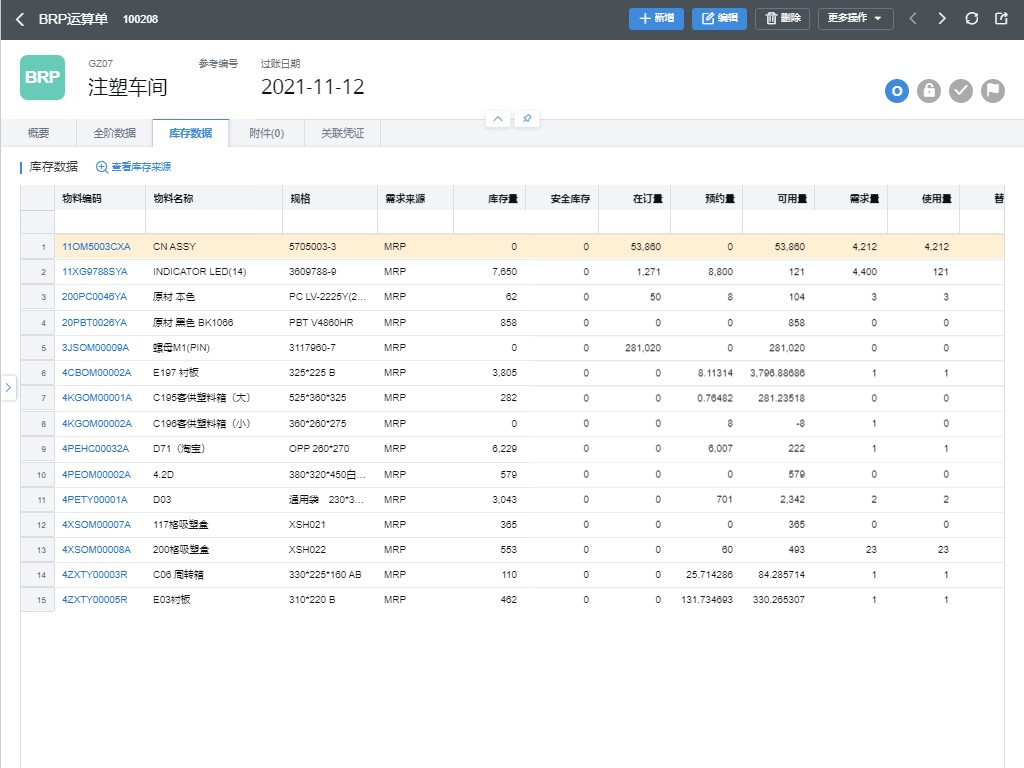Screen dimensions: 1024x768
Task: Click the 物料编码 filter input box
Action: (100, 222)
